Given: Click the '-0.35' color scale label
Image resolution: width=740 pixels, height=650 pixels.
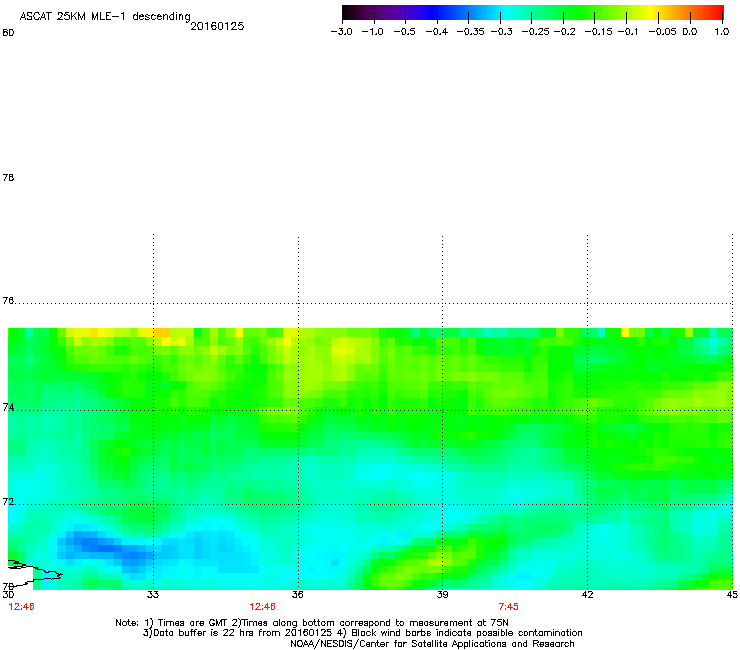Looking at the screenshot, I should click(x=471, y=32).
